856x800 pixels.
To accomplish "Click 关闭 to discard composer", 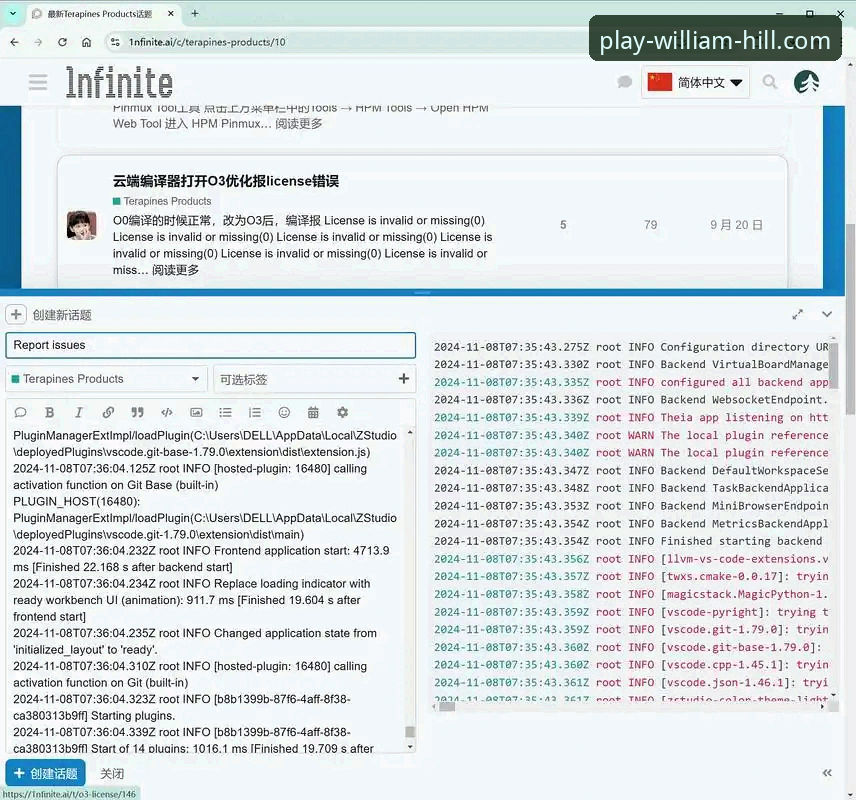I will point(112,773).
